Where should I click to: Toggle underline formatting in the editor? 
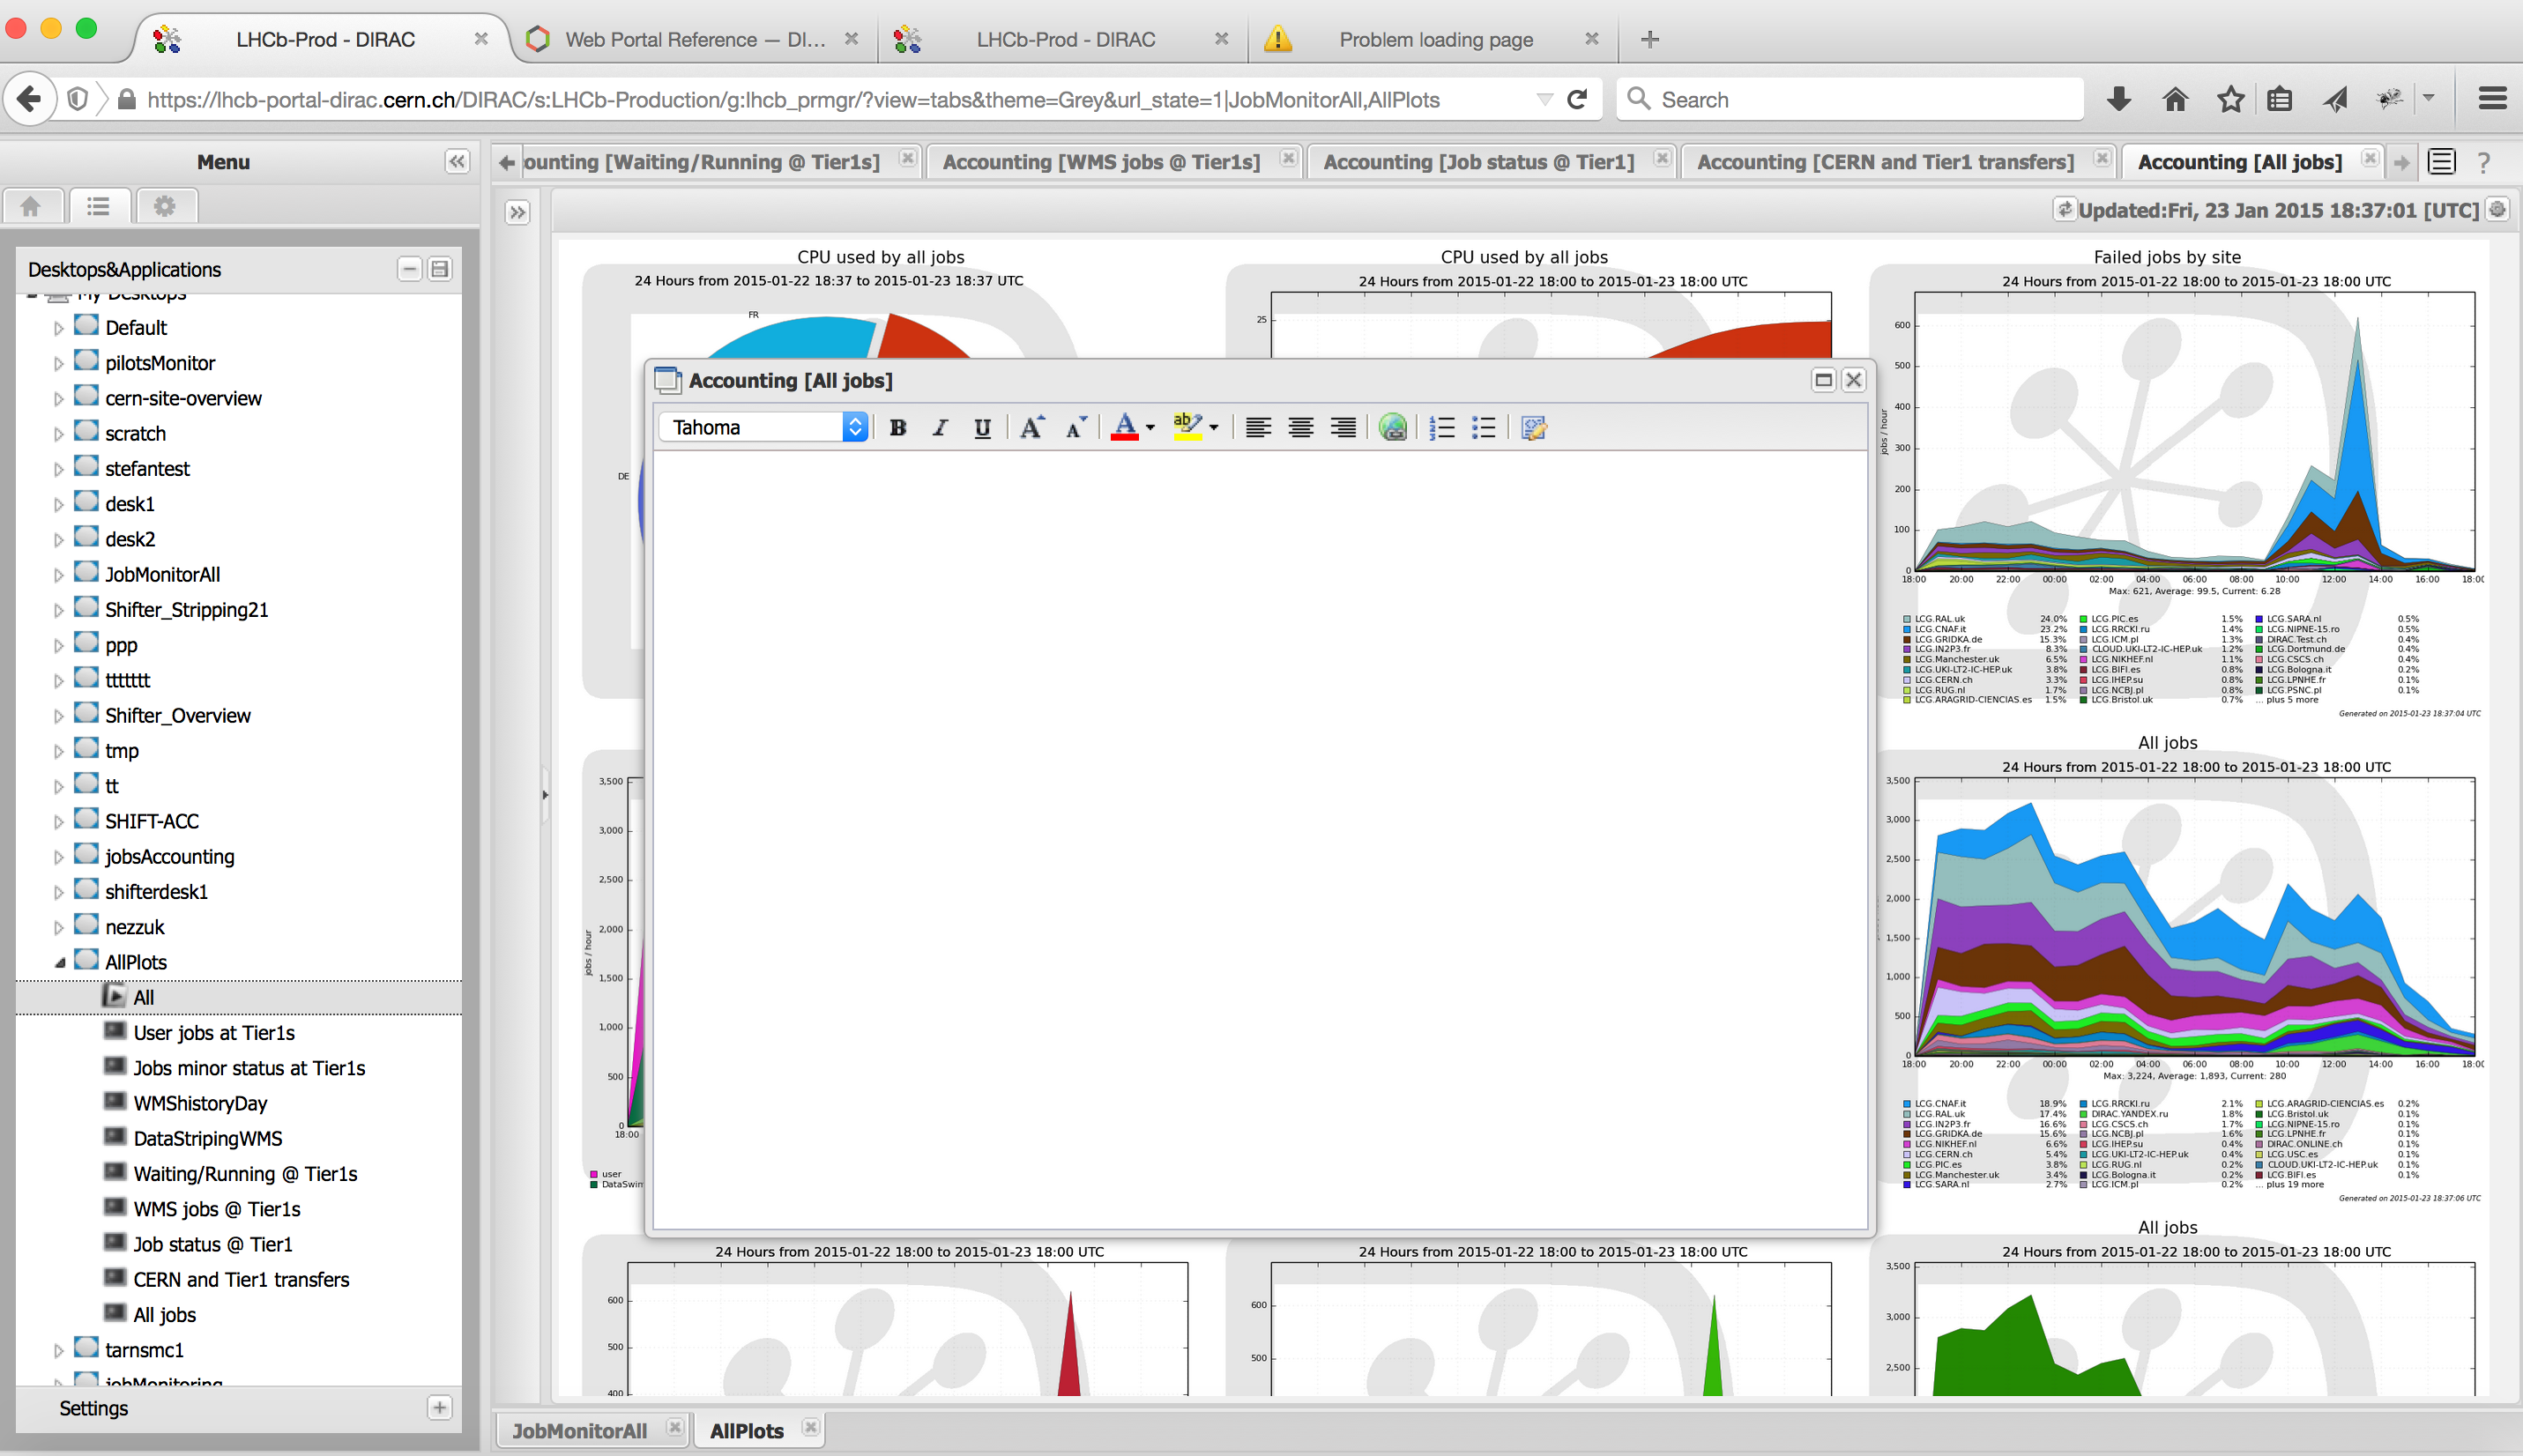(x=982, y=428)
